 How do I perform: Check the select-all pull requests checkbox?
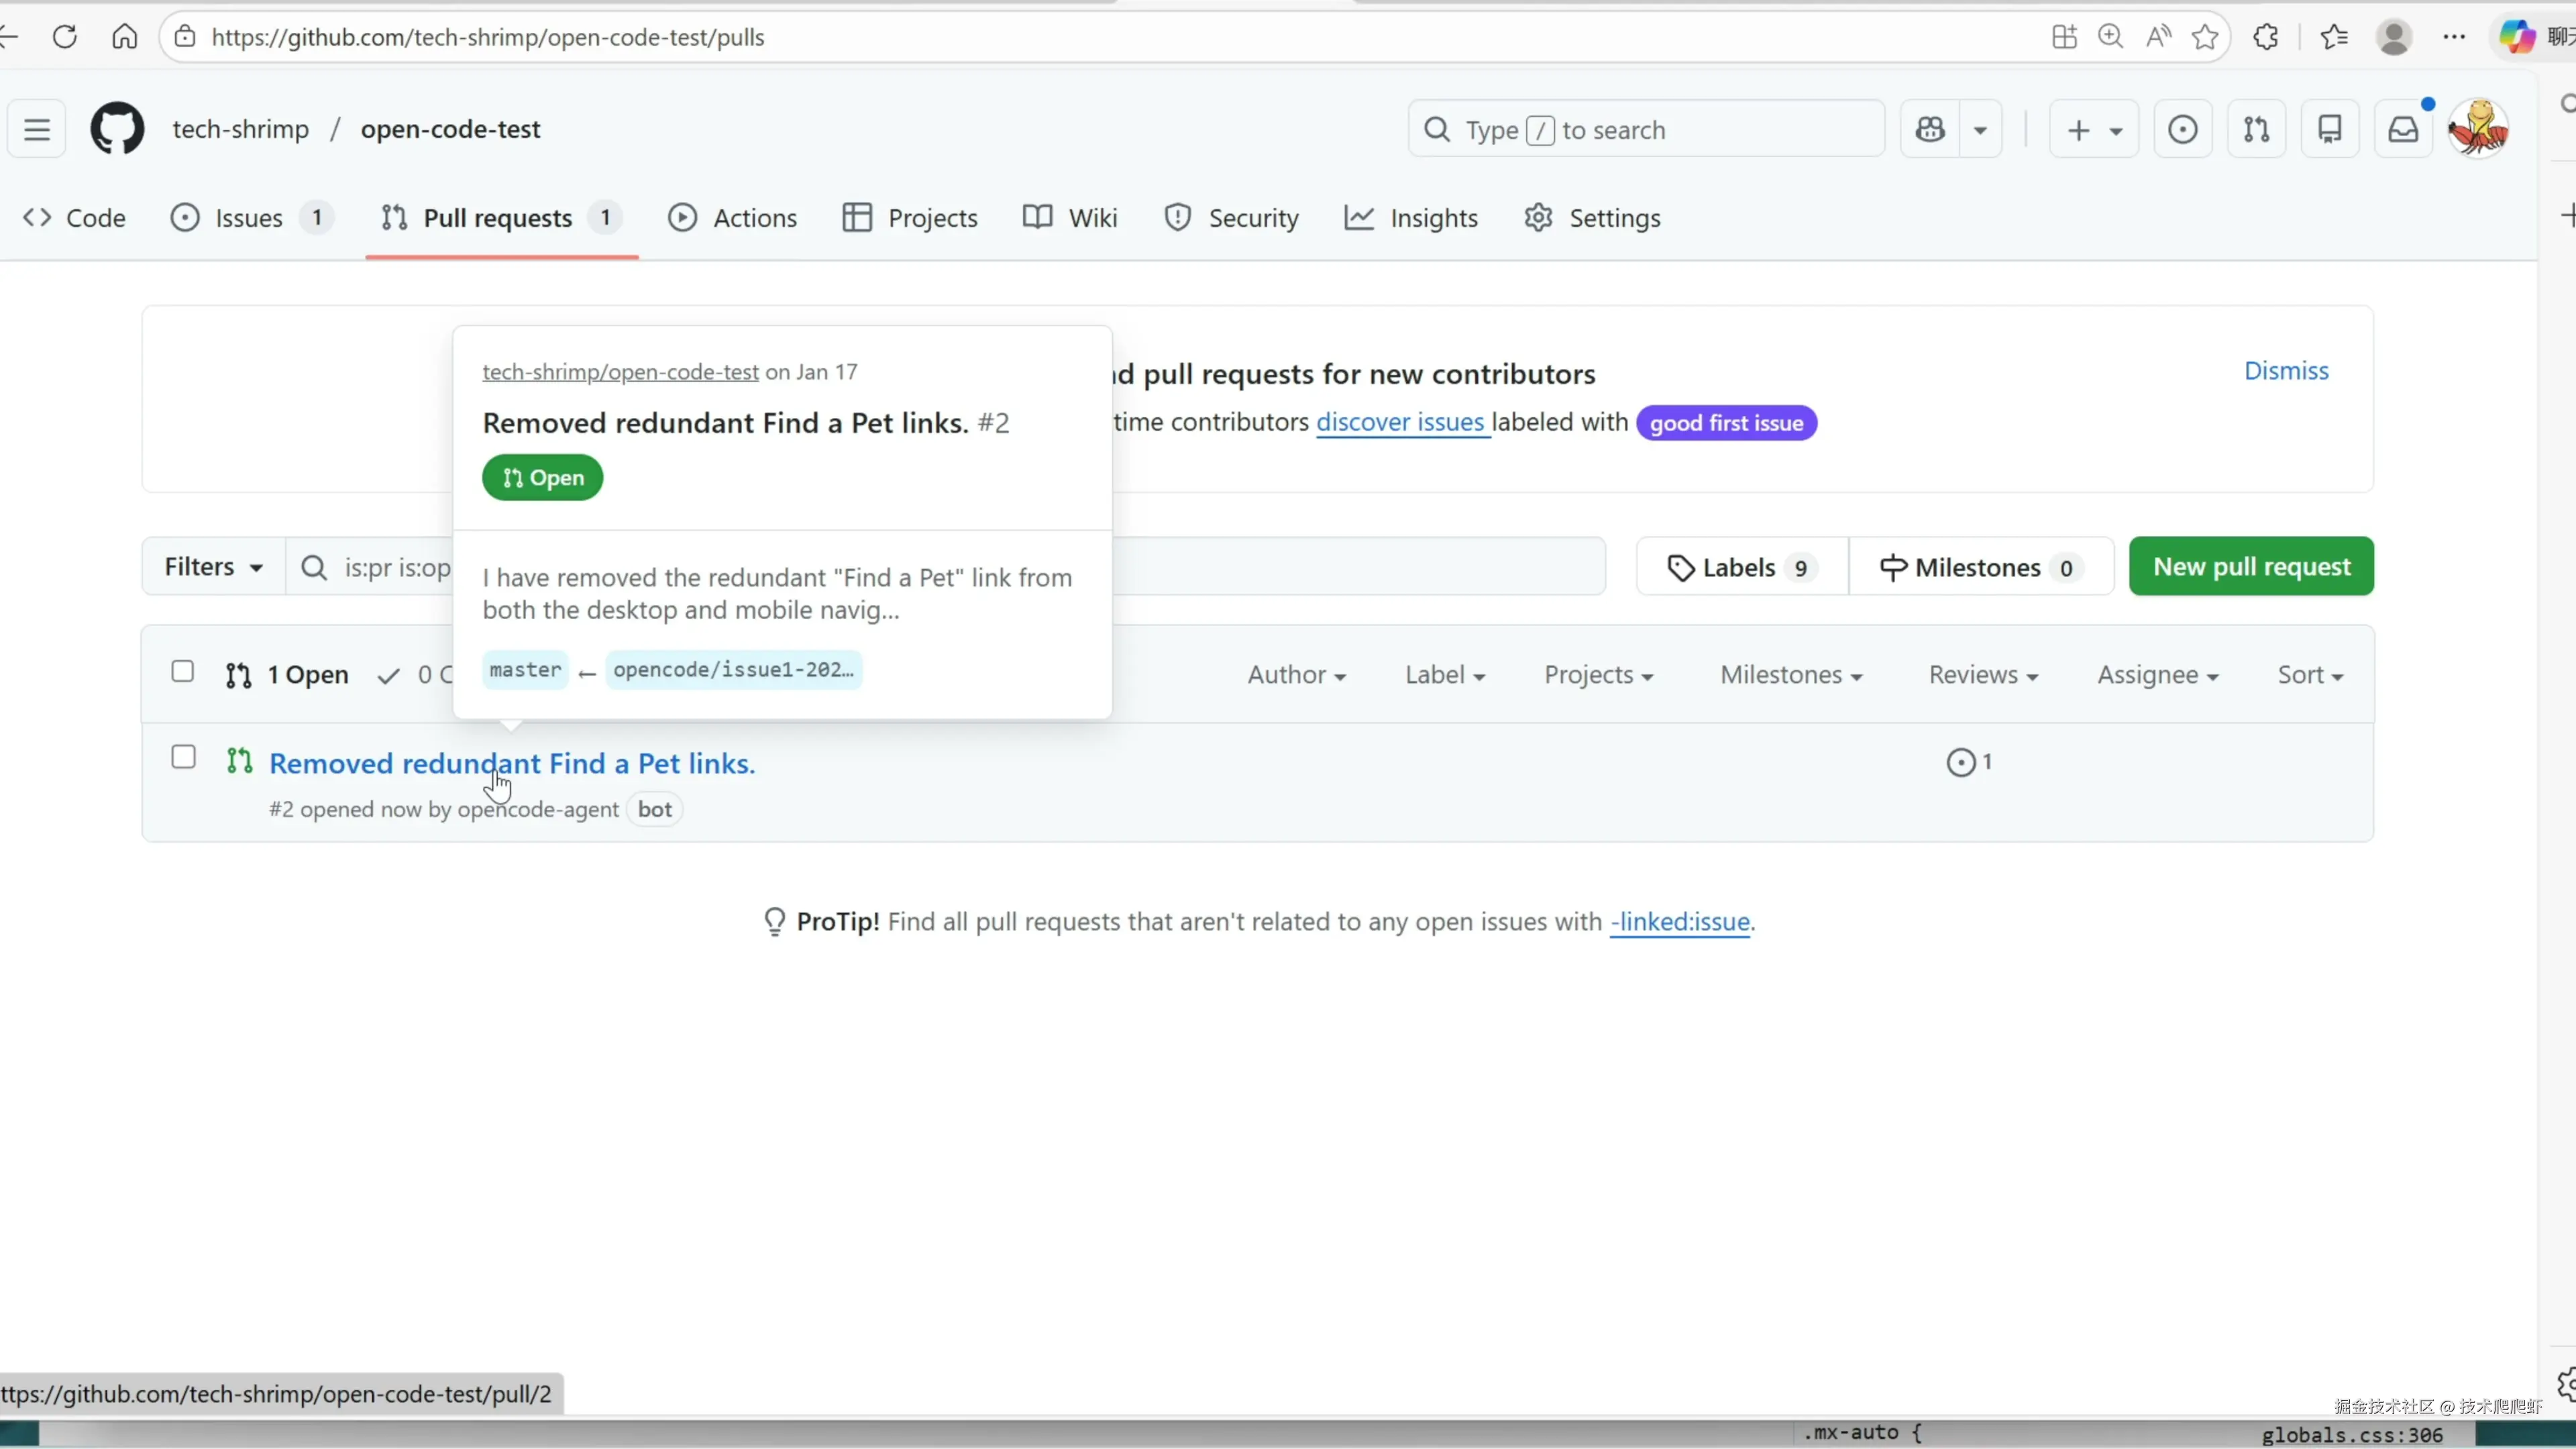[x=182, y=671]
